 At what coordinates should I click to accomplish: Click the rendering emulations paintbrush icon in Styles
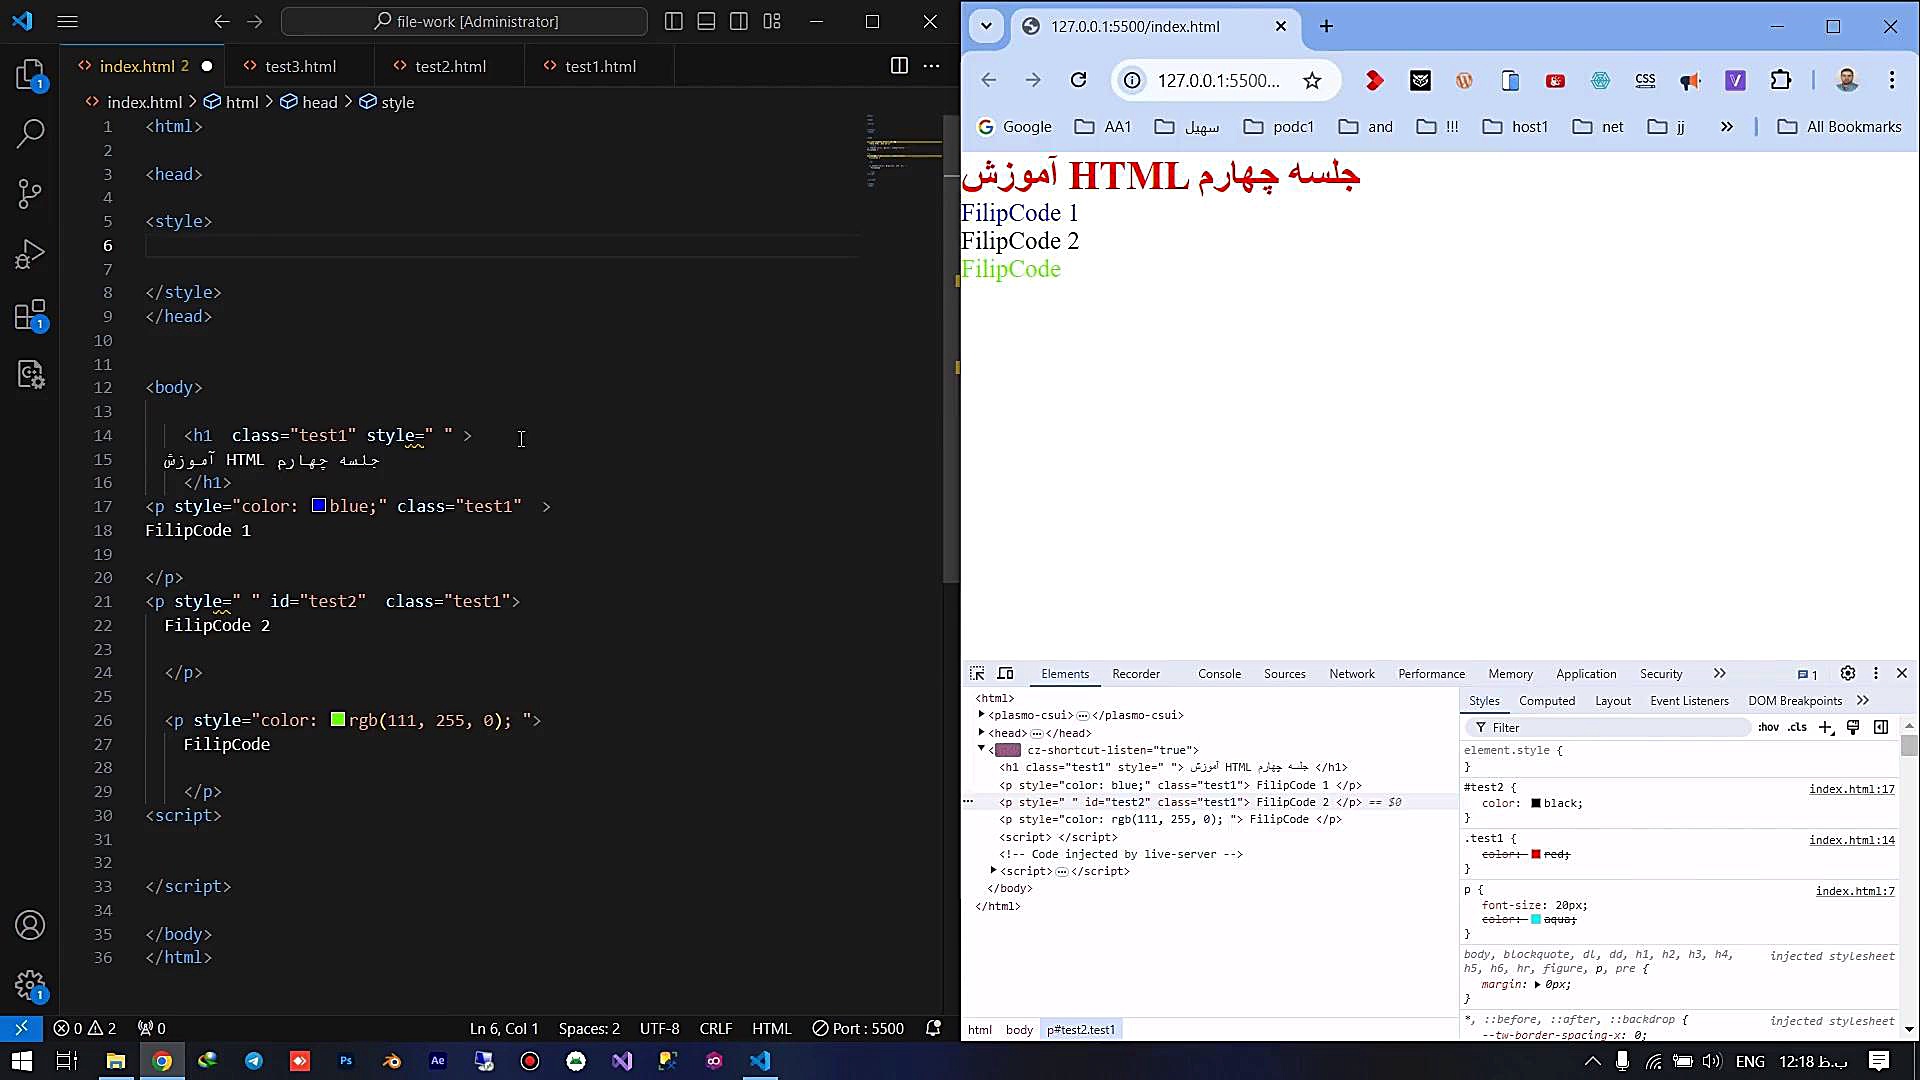[1853, 727]
